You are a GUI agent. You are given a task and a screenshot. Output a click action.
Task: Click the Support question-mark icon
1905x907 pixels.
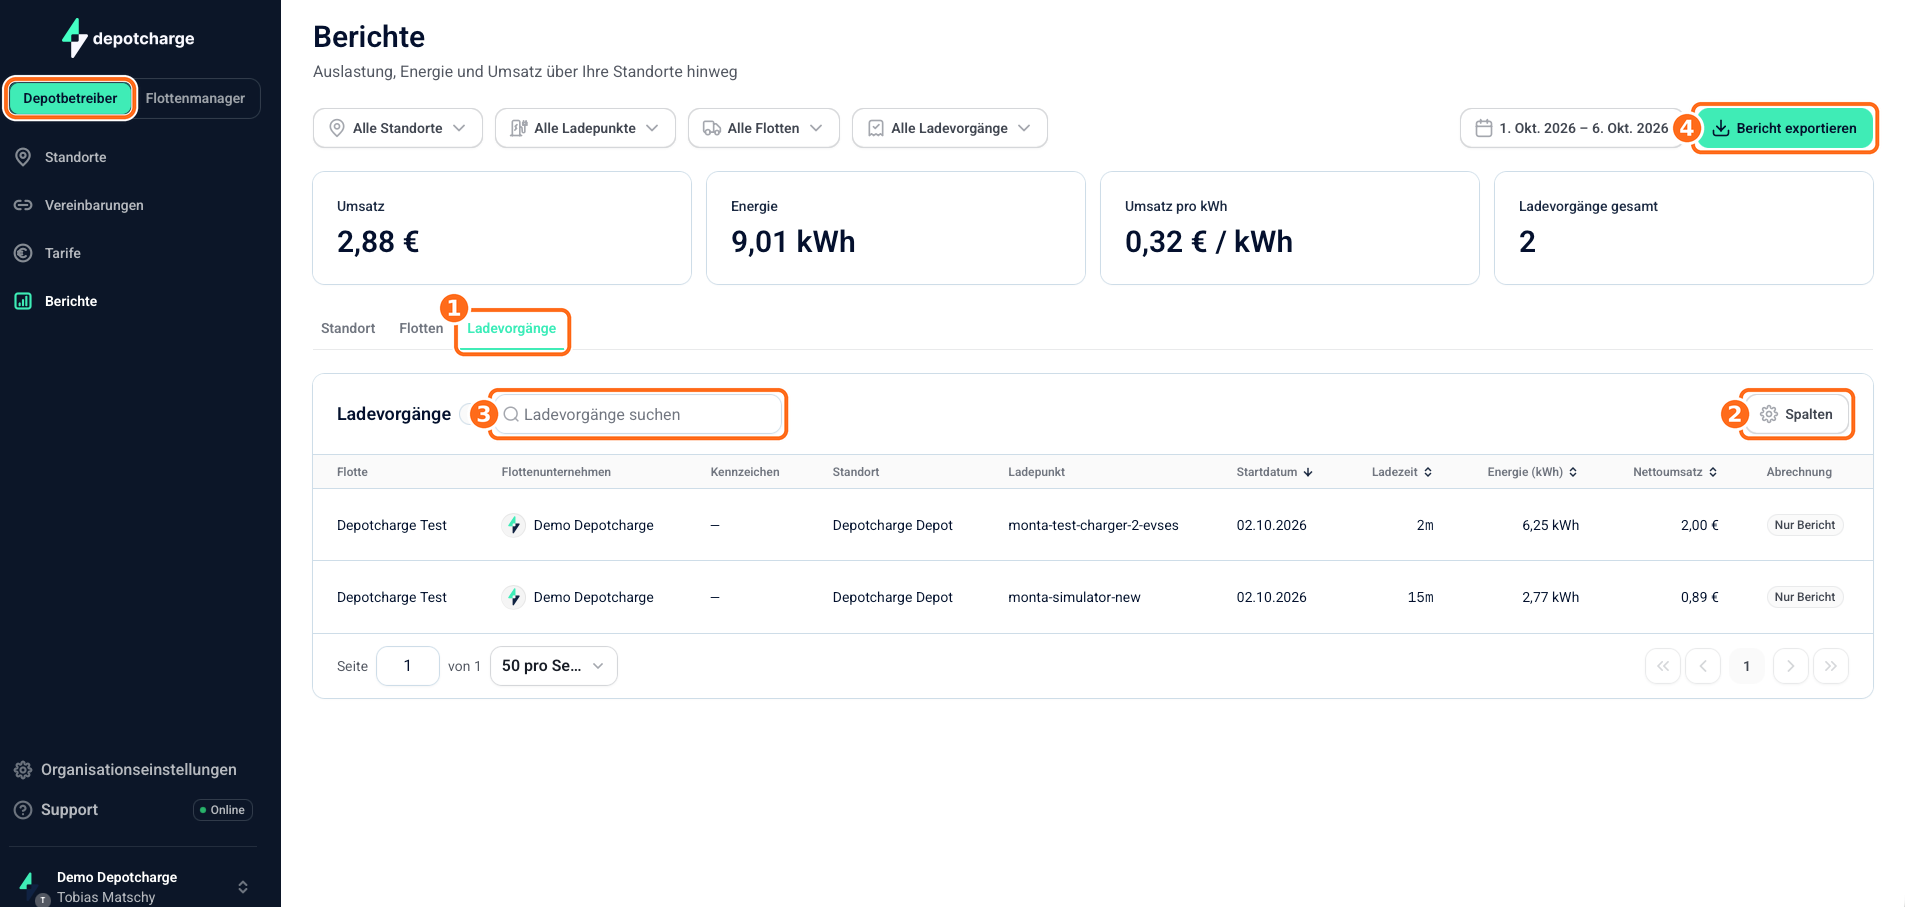[23, 810]
